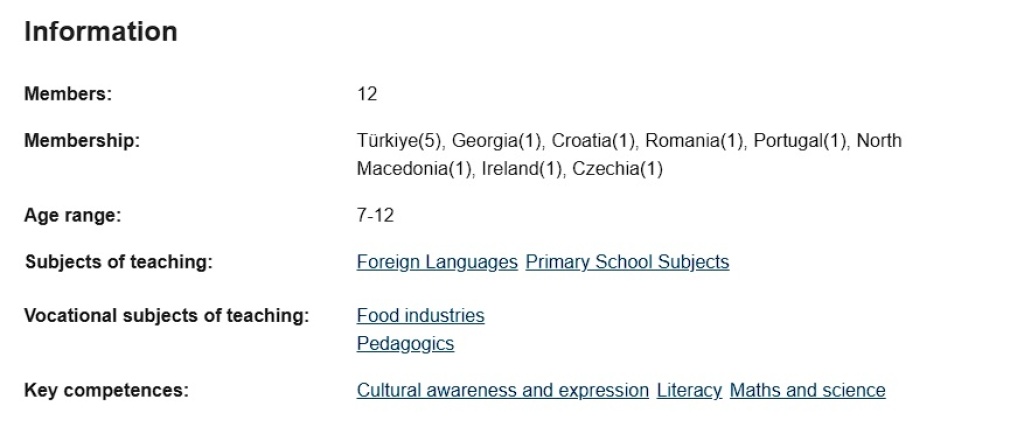Click the Information section heading

point(101,31)
